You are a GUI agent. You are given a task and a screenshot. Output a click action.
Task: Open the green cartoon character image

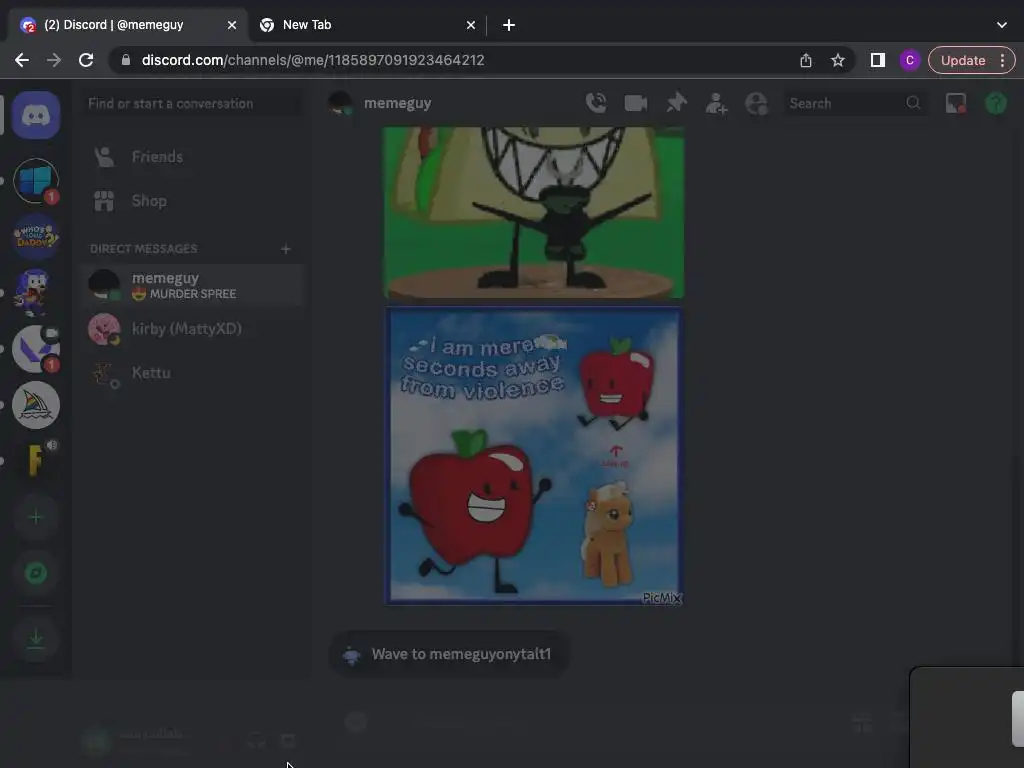(x=534, y=213)
